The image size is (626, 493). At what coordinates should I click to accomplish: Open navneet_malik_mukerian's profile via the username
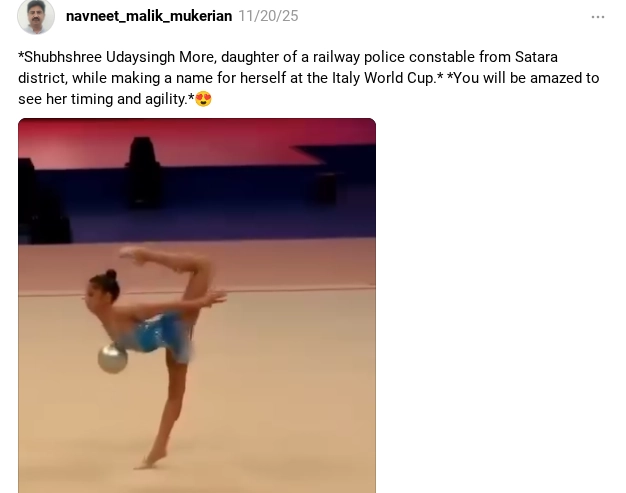coord(149,16)
